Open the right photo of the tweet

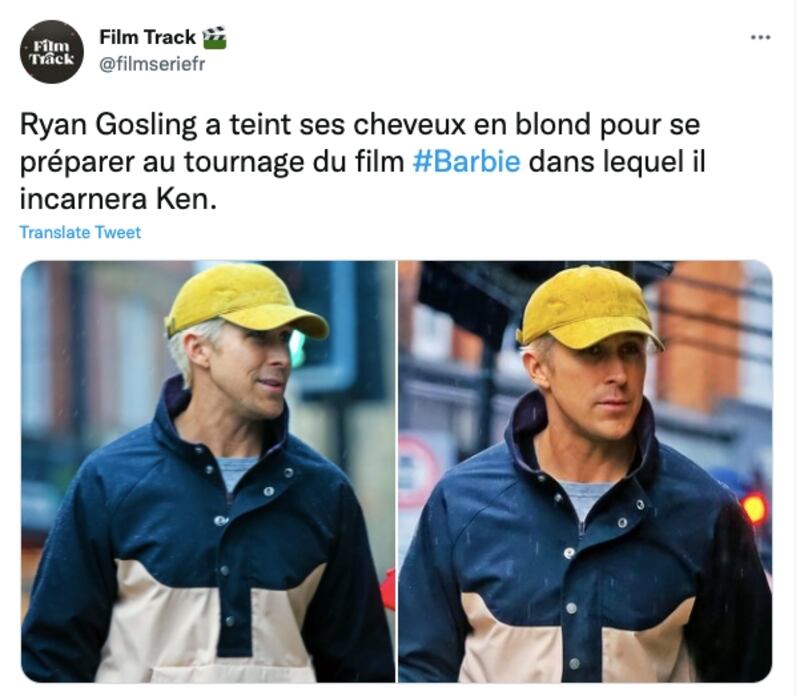pos(585,471)
